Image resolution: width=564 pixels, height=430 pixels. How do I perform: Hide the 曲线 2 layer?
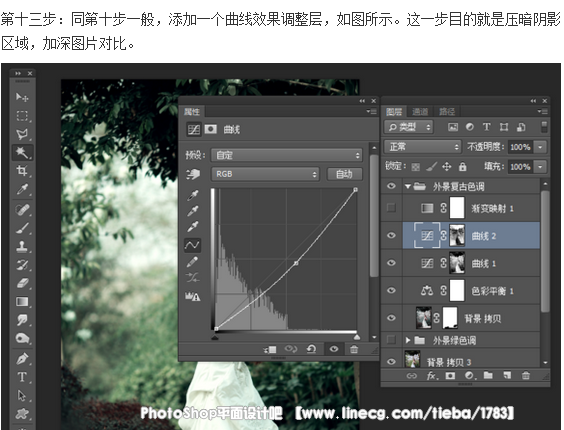click(x=391, y=235)
